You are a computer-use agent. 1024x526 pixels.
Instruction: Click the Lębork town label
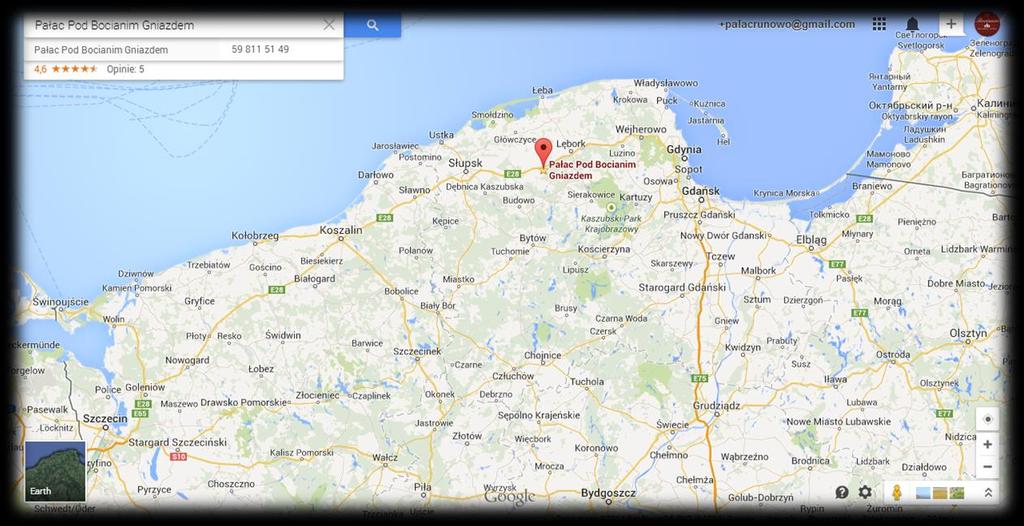[x=571, y=144]
